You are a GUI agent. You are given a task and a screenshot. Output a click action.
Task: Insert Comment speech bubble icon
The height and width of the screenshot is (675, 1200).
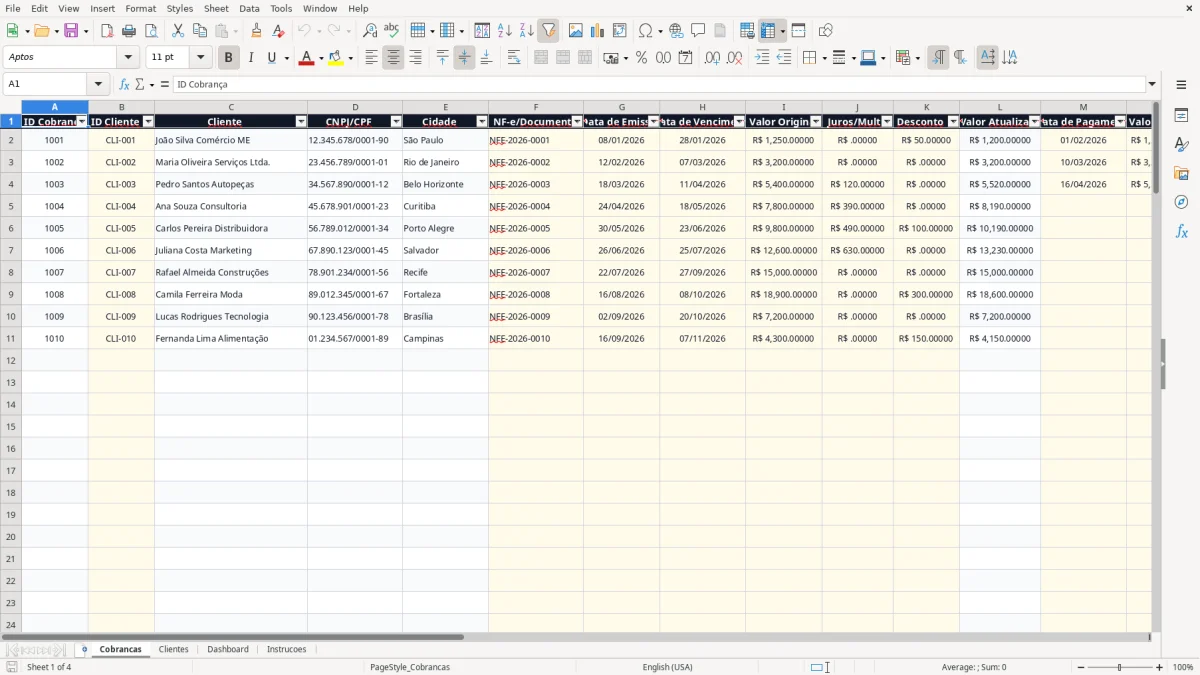pyautogui.click(x=698, y=31)
